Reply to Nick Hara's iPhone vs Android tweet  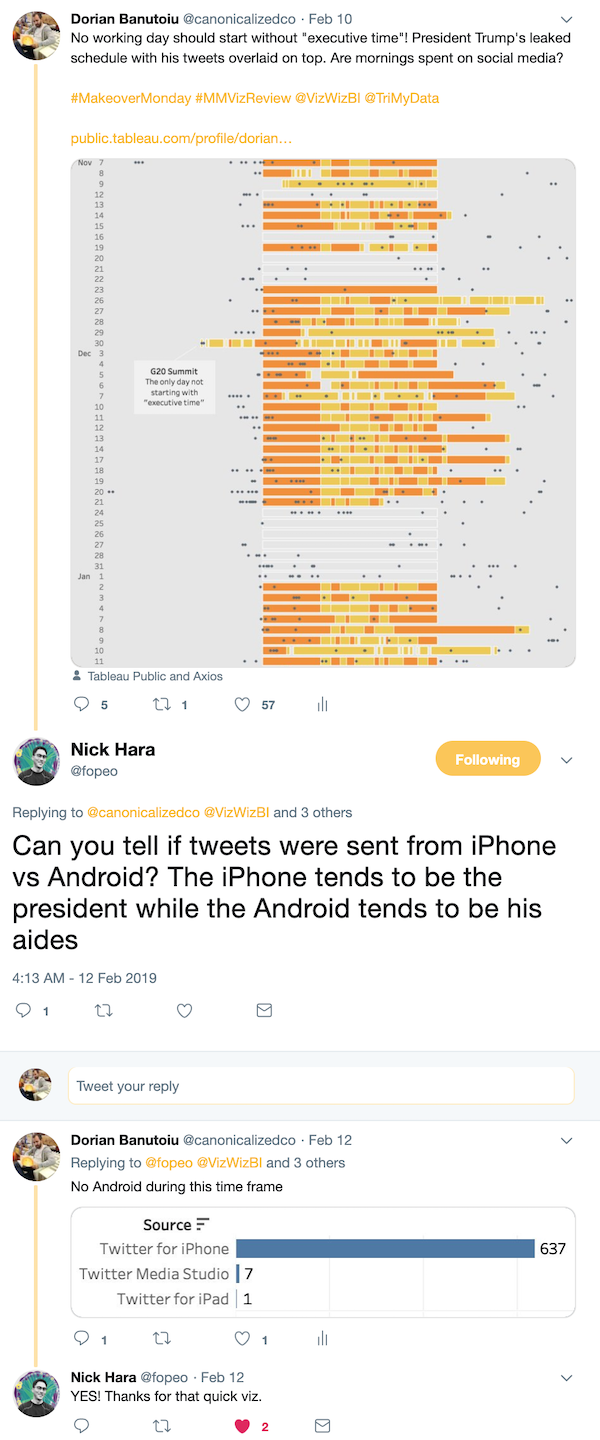pos(25,1011)
